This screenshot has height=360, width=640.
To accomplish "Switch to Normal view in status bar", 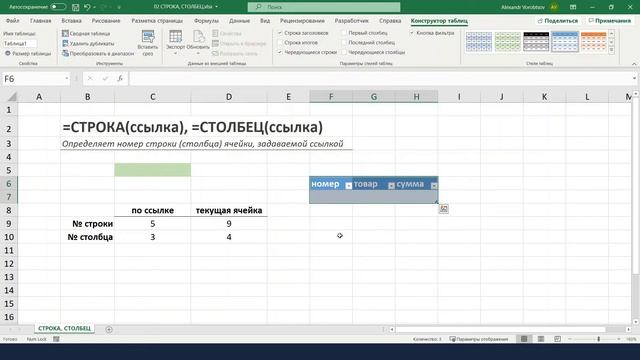I will coord(524,339).
